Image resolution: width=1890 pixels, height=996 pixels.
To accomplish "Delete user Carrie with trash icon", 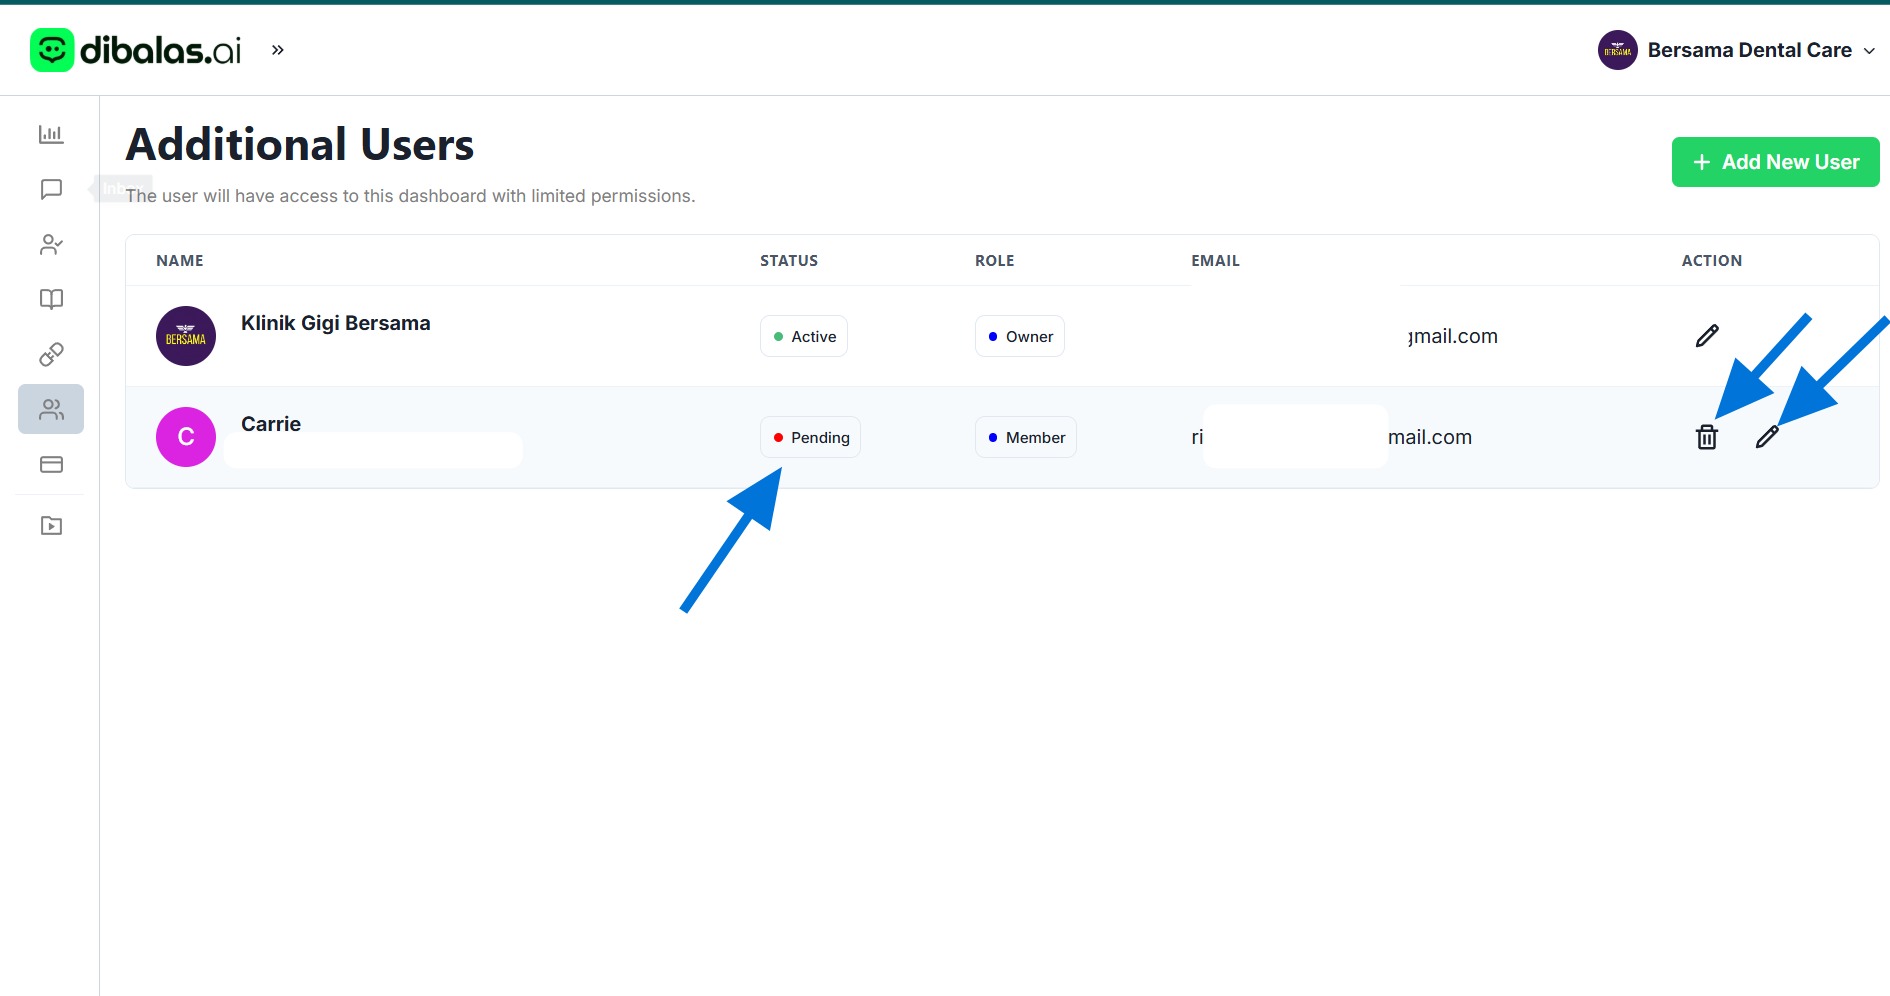I will point(1707,437).
